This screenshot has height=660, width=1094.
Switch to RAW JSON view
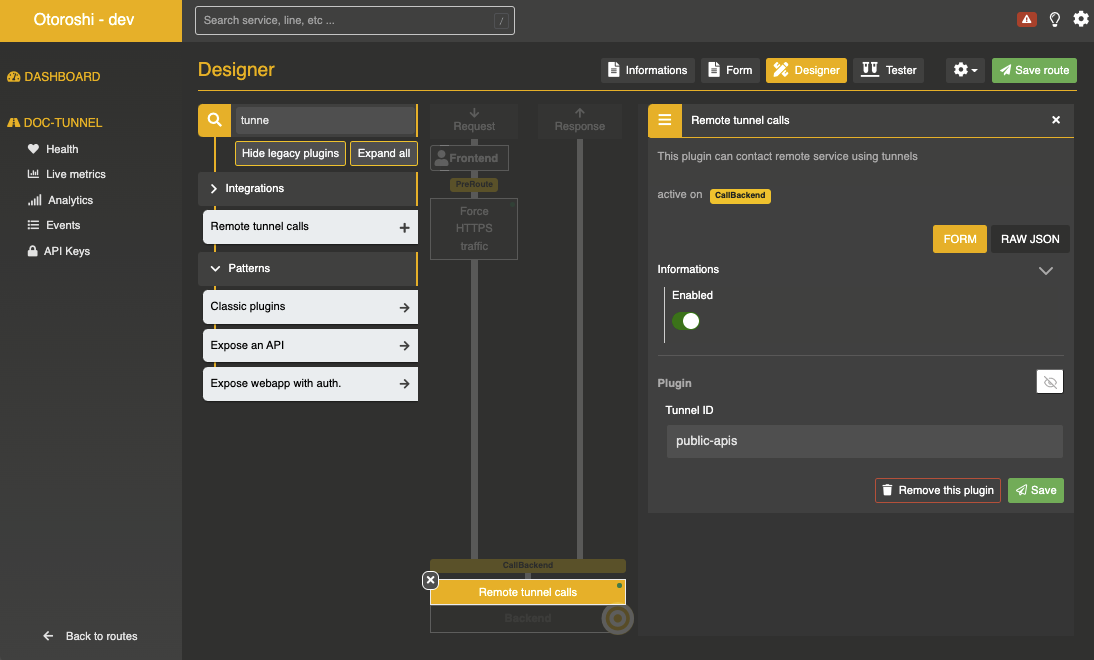[x=1030, y=239]
